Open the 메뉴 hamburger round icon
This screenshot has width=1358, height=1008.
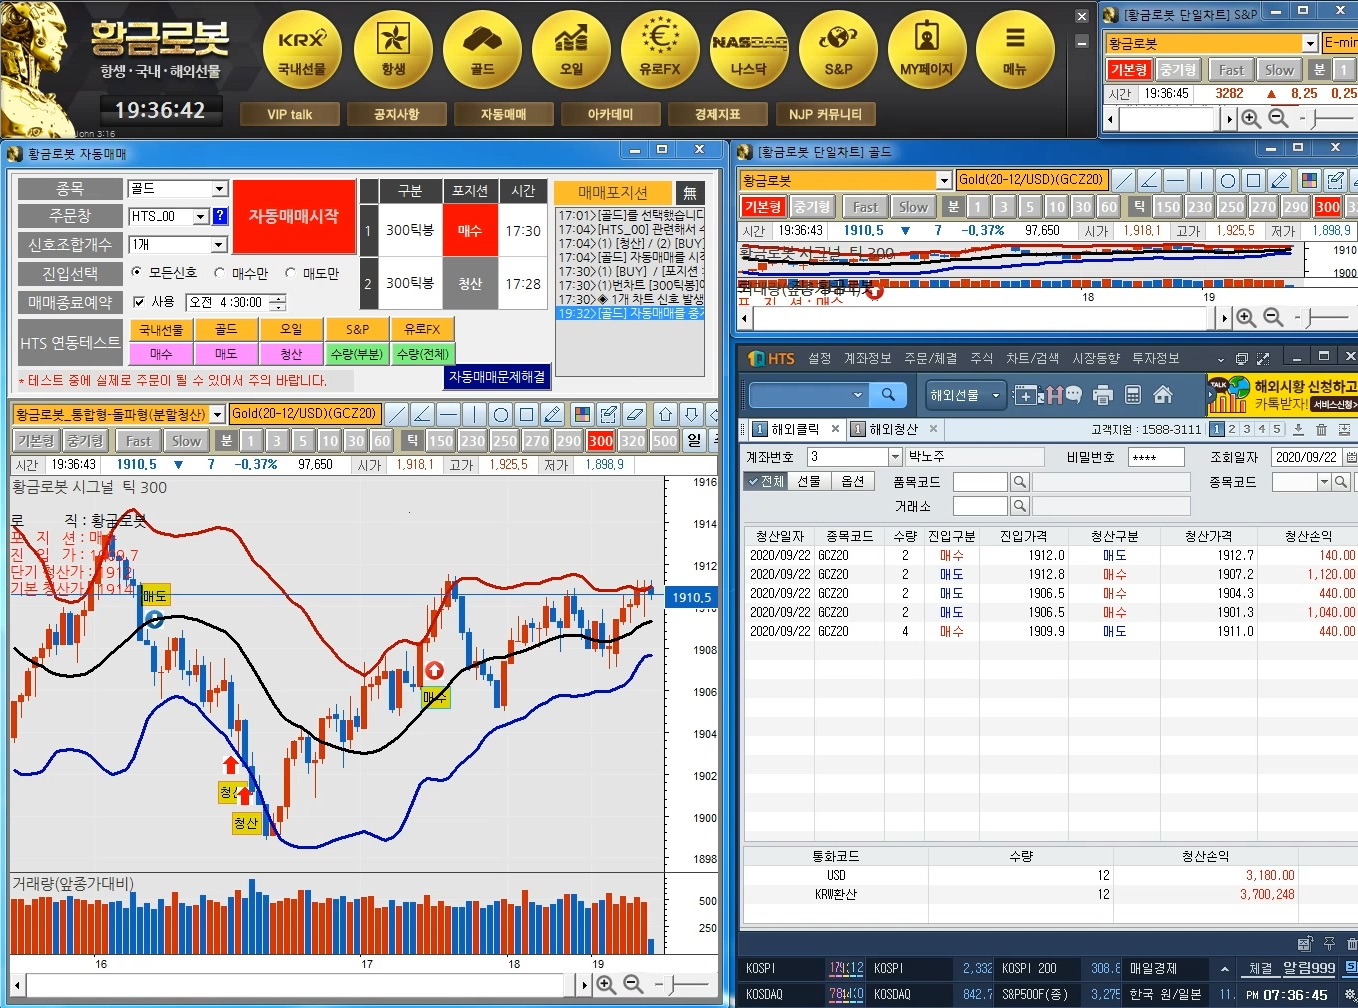(x=1015, y=49)
